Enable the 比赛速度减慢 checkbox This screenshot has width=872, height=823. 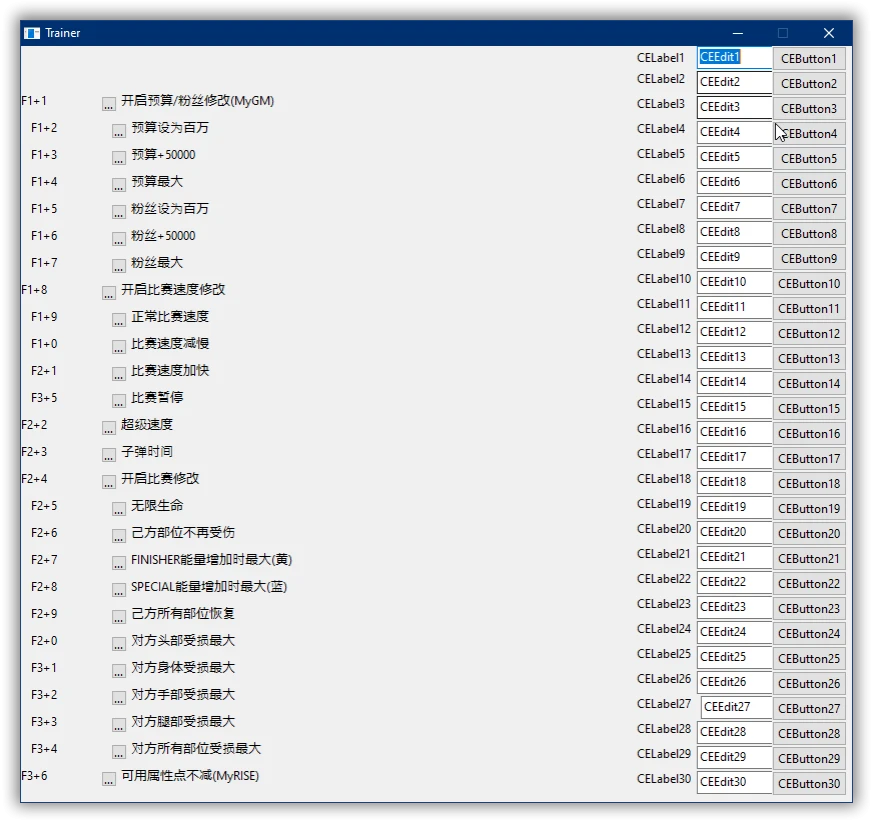(118, 346)
